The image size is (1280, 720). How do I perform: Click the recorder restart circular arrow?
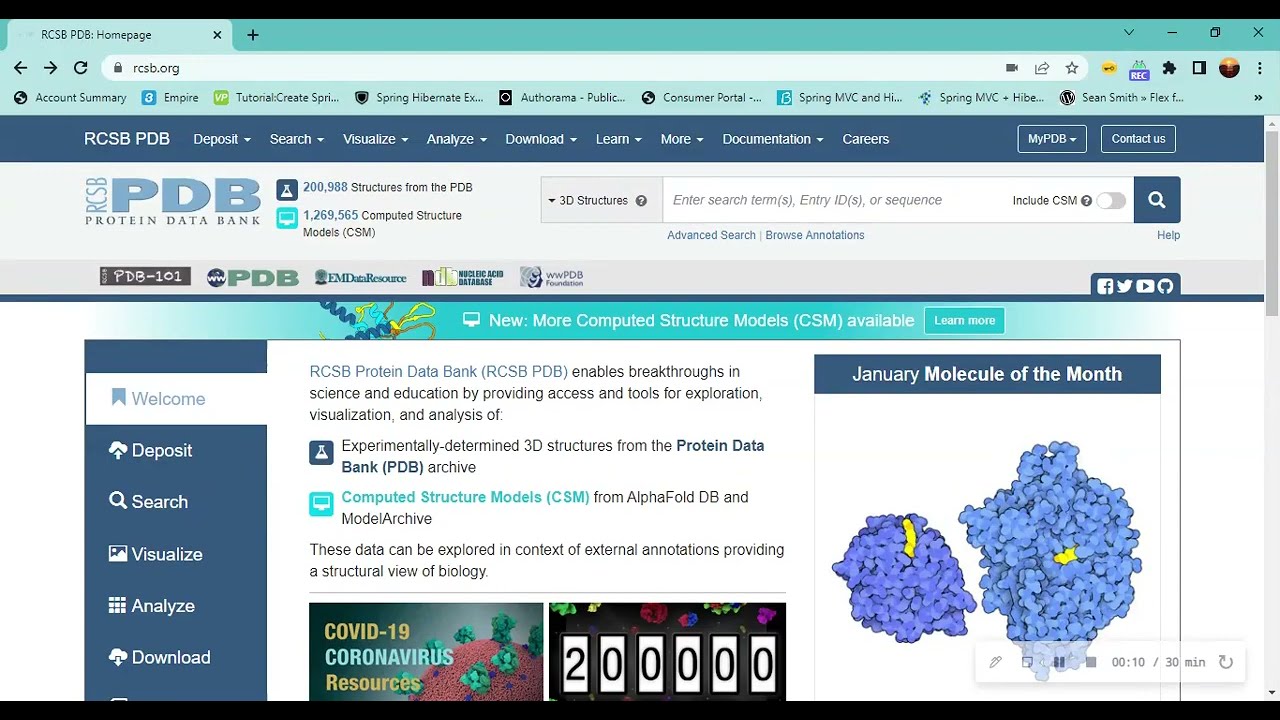coord(1226,662)
